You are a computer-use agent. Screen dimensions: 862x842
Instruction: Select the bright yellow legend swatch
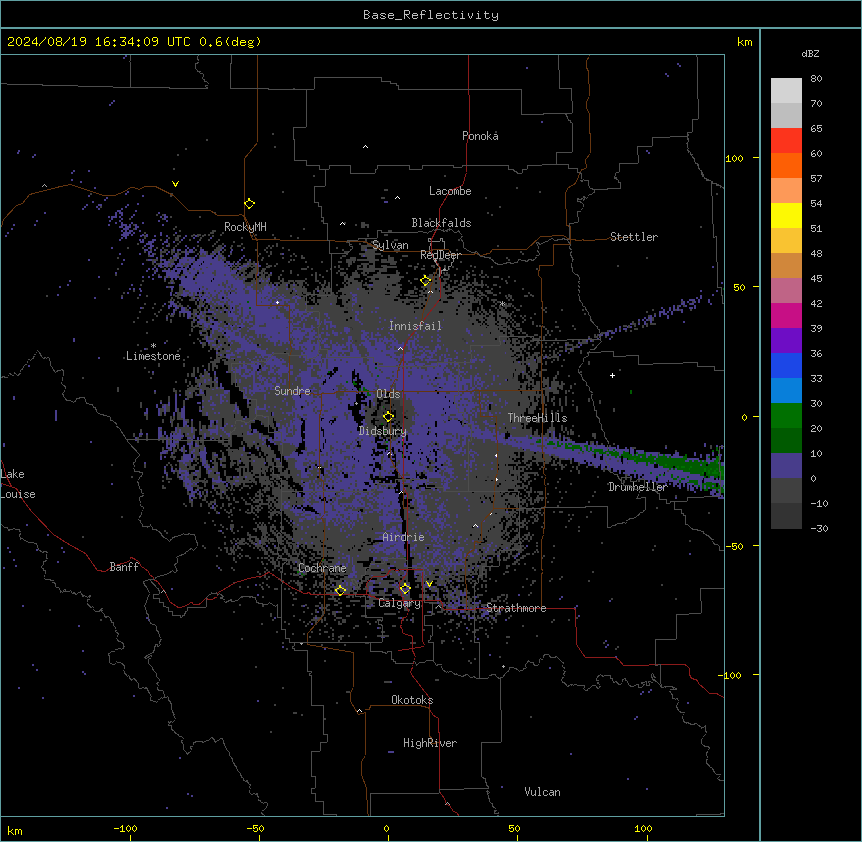tap(786, 215)
